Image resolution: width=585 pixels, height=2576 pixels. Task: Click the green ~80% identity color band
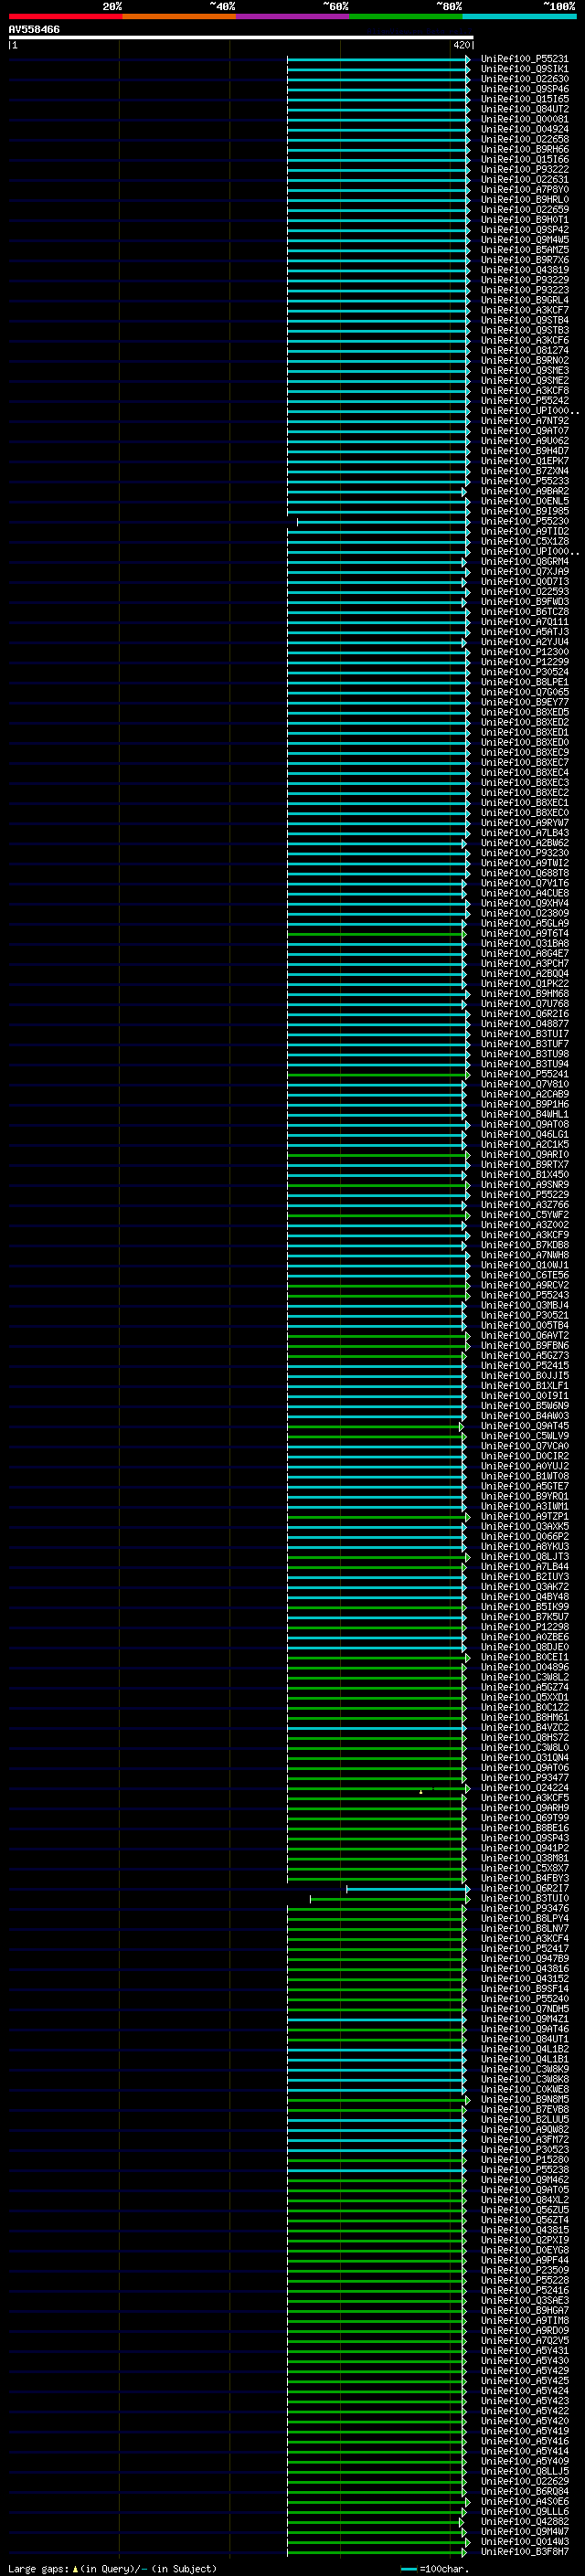tap(406, 16)
